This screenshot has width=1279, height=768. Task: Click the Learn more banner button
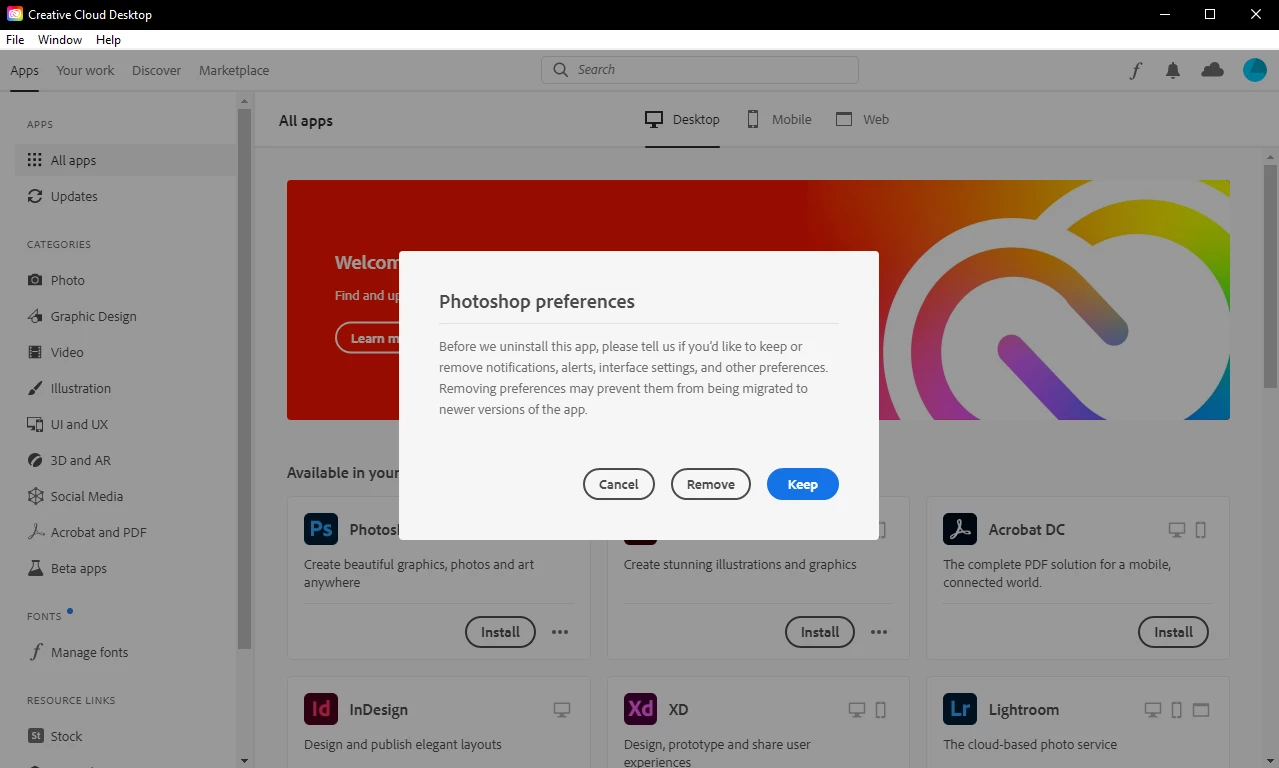[x=368, y=338]
